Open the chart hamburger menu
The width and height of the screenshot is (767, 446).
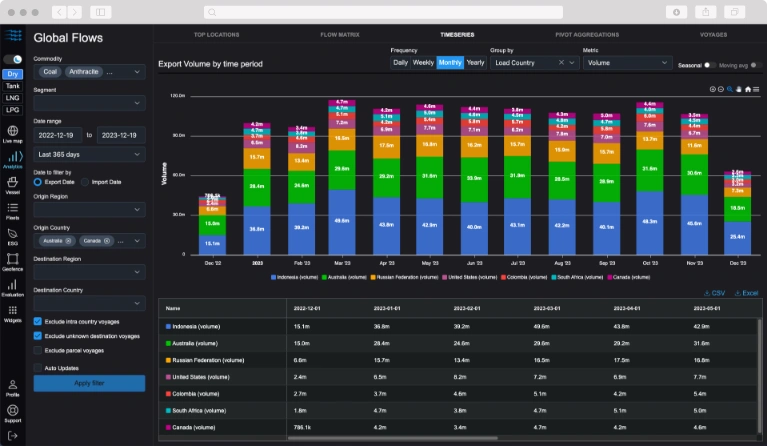click(x=756, y=89)
